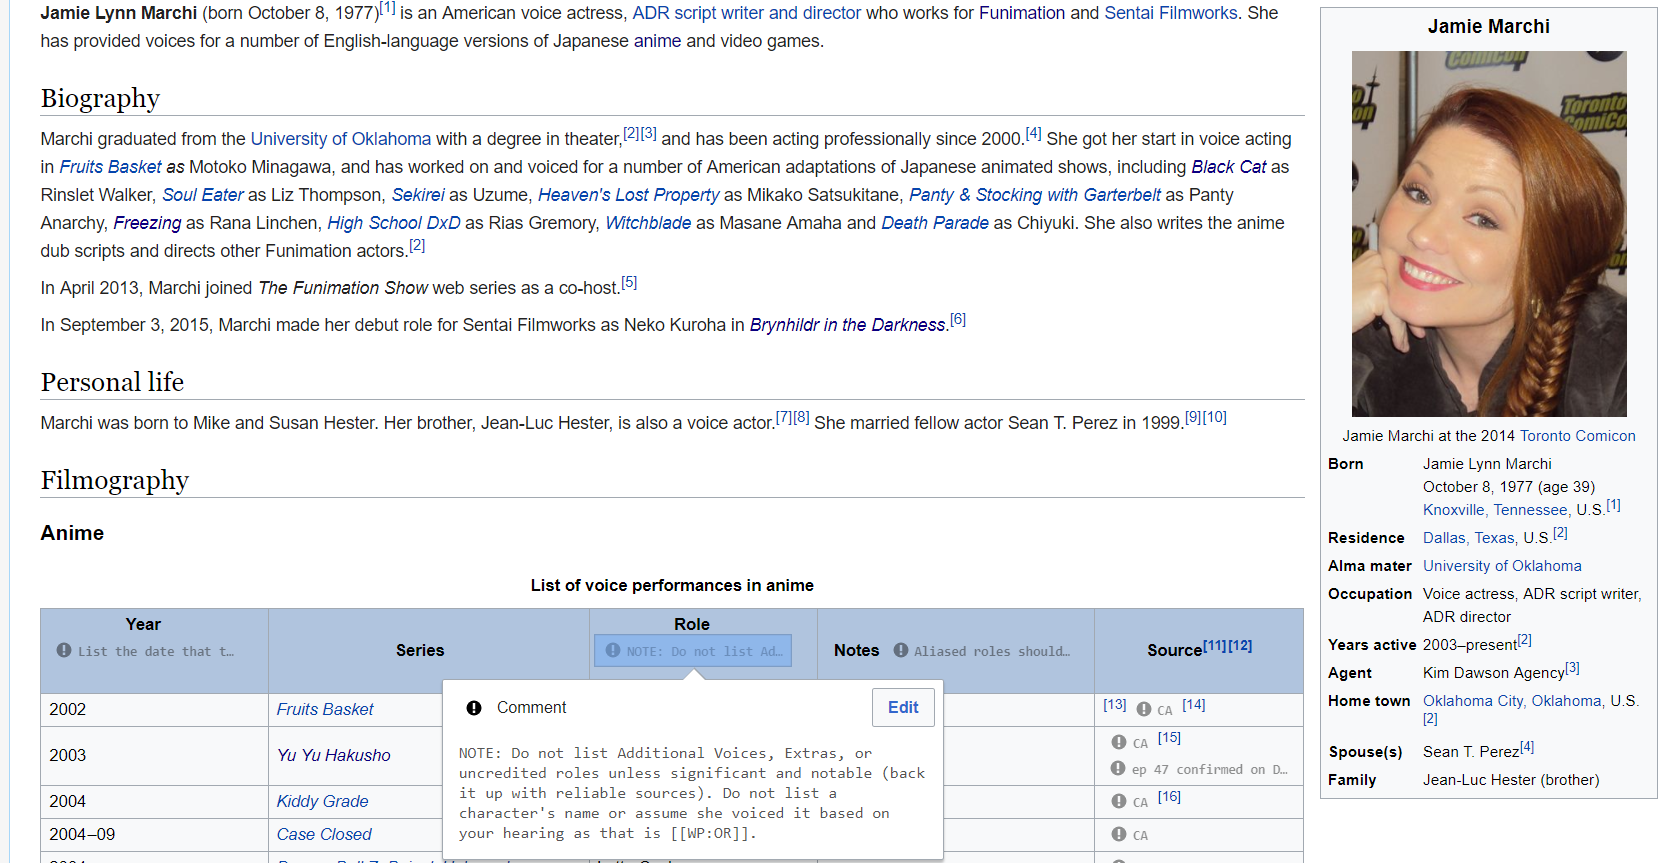The height and width of the screenshot is (863, 1664).
Task: Click the 'List of voice performances in anime' caption
Action: [672, 585]
